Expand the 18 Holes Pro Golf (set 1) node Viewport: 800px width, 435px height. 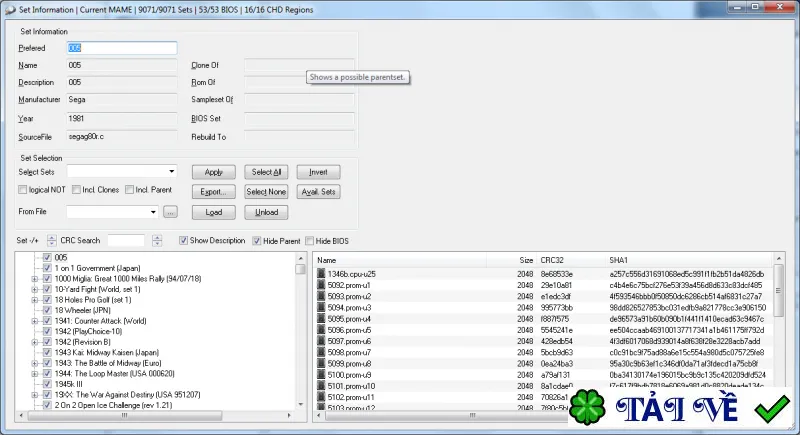tap(35, 300)
